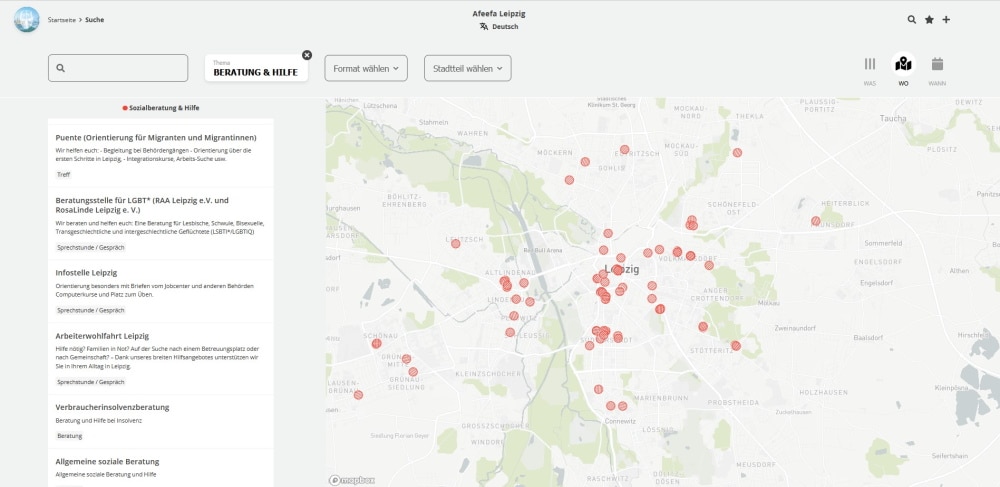Switch to the WAS column view
1000x487 pixels.
point(869,68)
